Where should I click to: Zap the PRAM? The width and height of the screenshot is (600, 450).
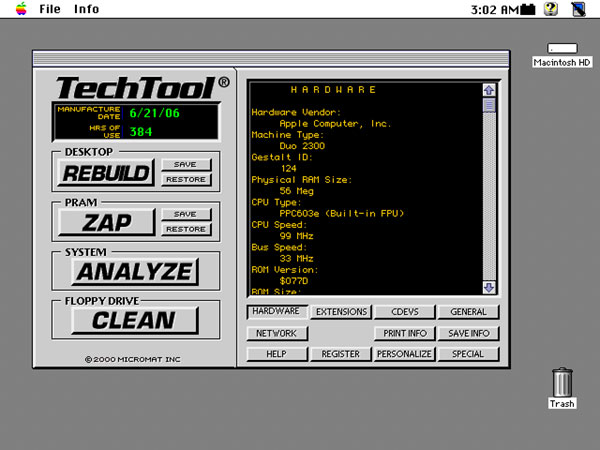tap(106, 222)
